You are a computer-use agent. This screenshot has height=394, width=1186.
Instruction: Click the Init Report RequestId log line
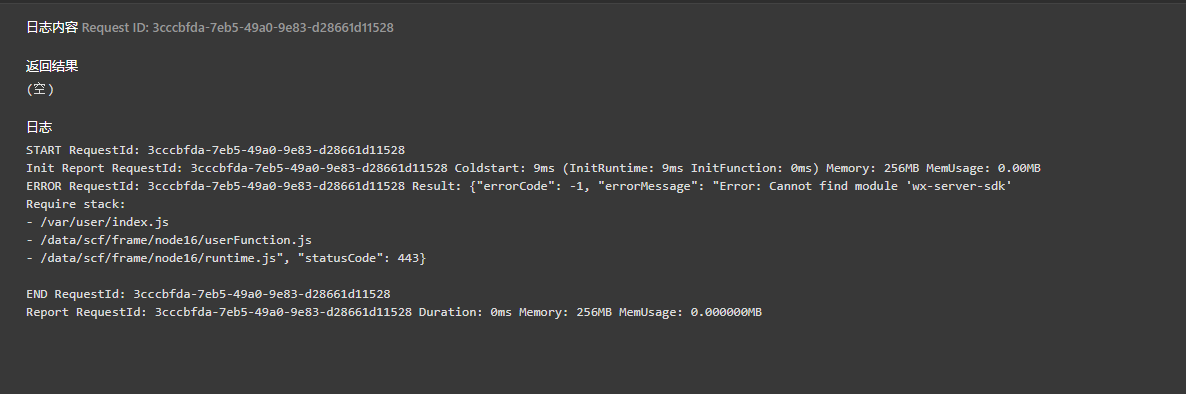[x=533, y=168]
